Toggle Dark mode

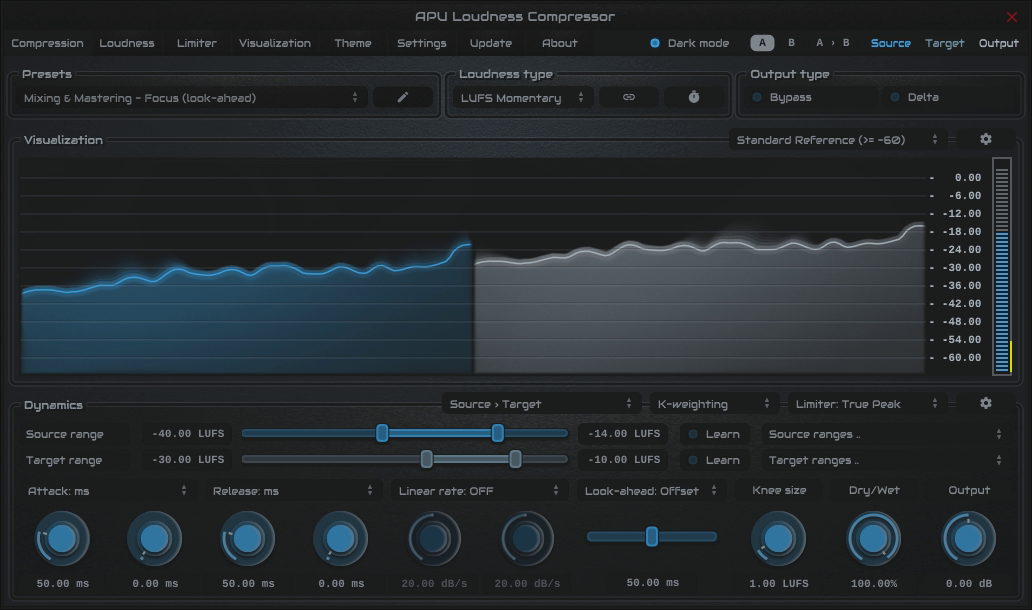point(656,44)
